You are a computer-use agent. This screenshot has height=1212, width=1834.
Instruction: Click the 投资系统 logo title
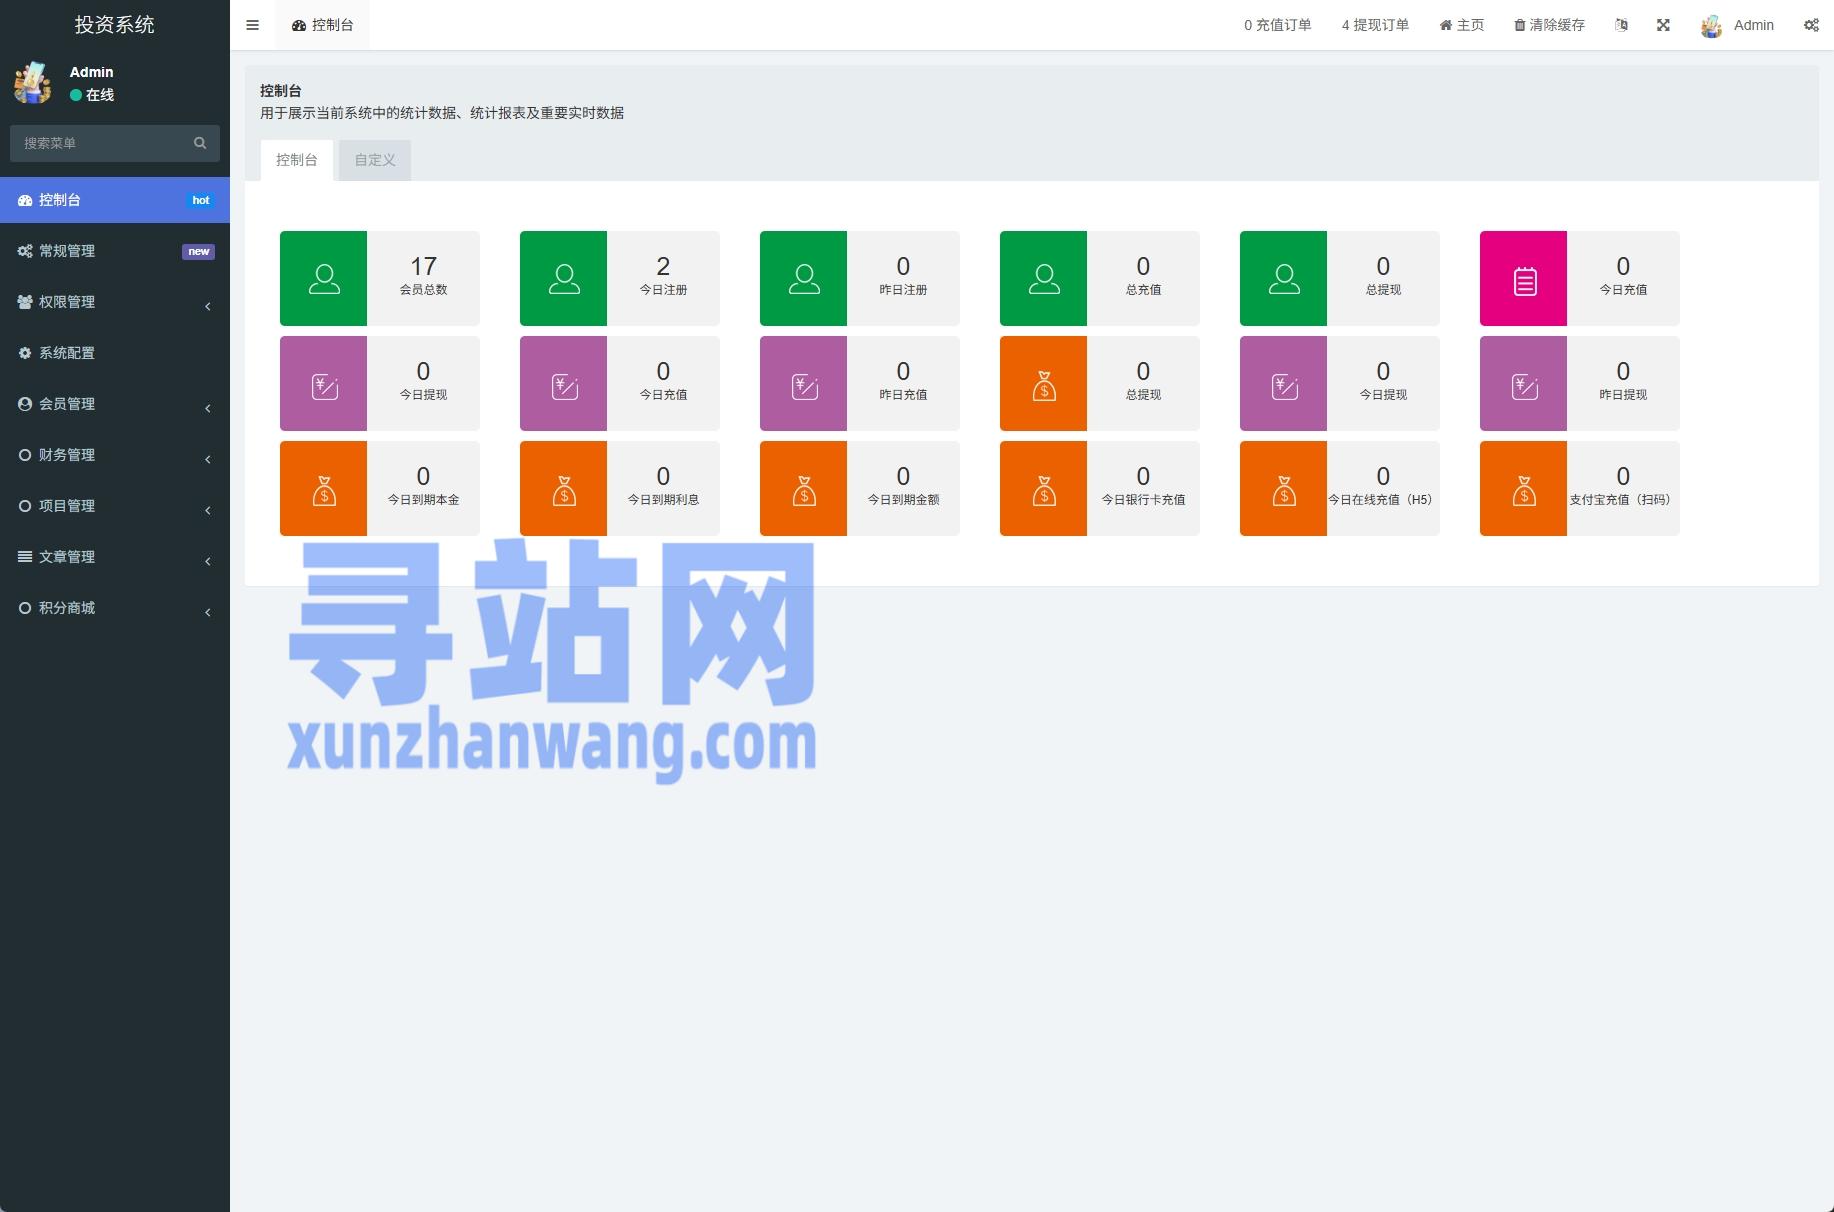click(115, 25)
